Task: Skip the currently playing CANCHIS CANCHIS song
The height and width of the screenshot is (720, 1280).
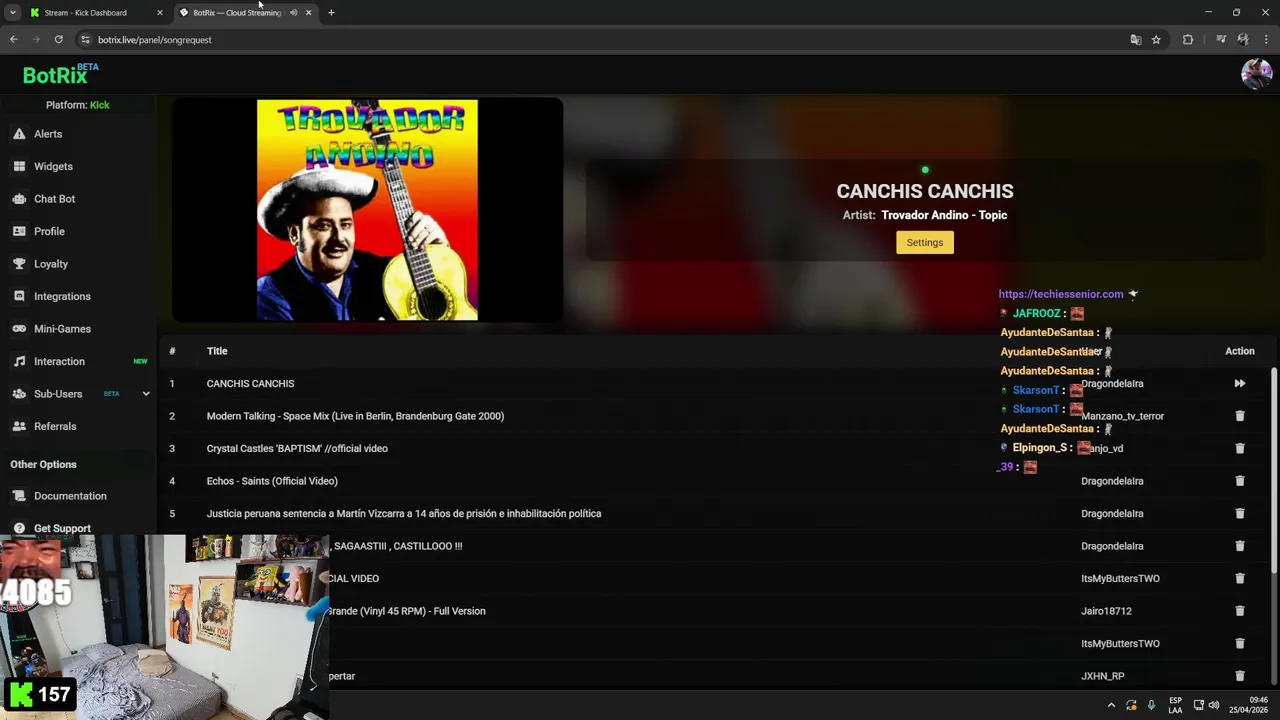Action: [1240, 384]
